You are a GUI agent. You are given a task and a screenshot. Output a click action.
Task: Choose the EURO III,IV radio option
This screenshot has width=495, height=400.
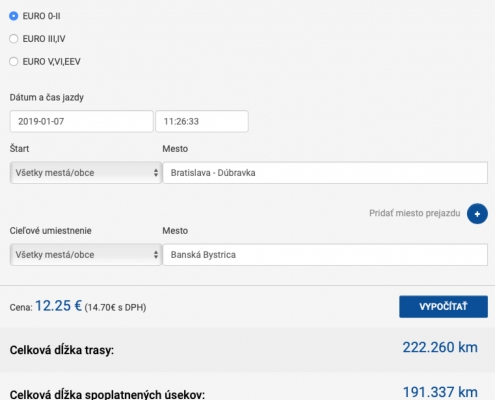point(14,39)
